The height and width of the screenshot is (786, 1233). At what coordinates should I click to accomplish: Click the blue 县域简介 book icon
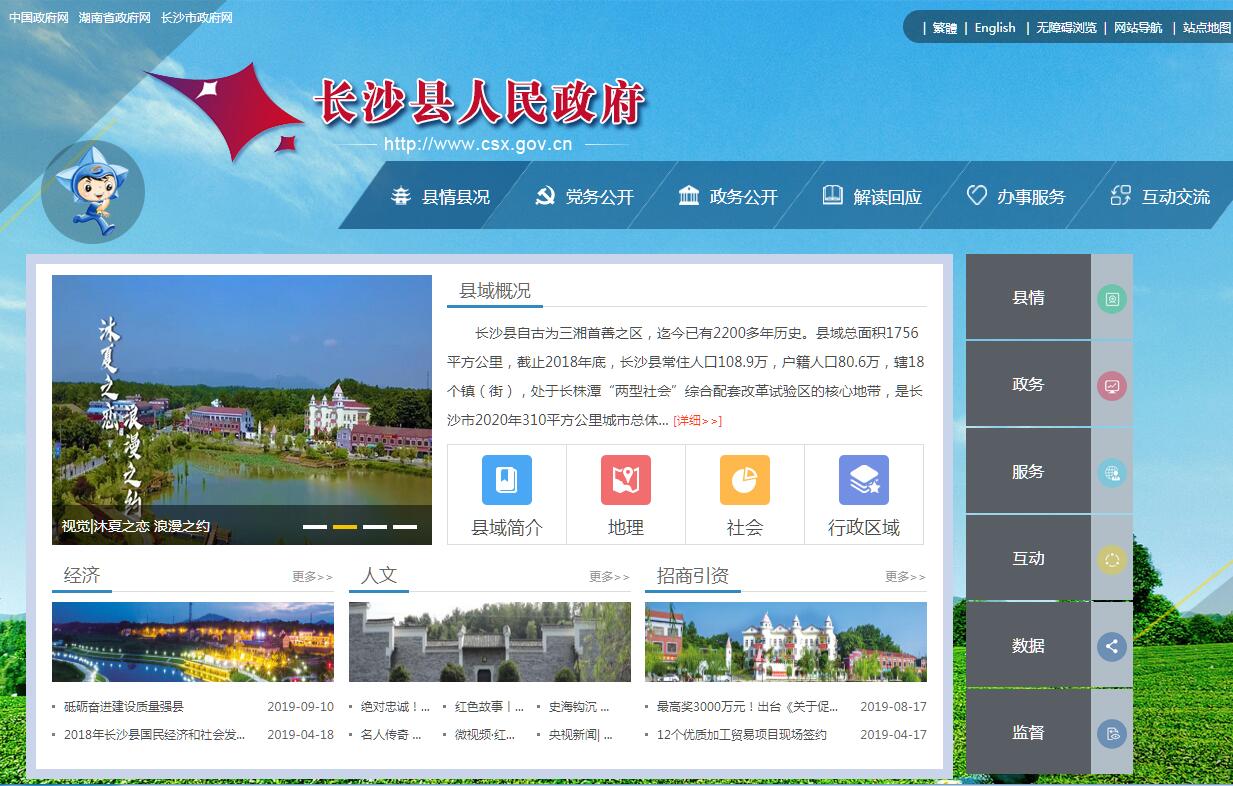point(507,480)
